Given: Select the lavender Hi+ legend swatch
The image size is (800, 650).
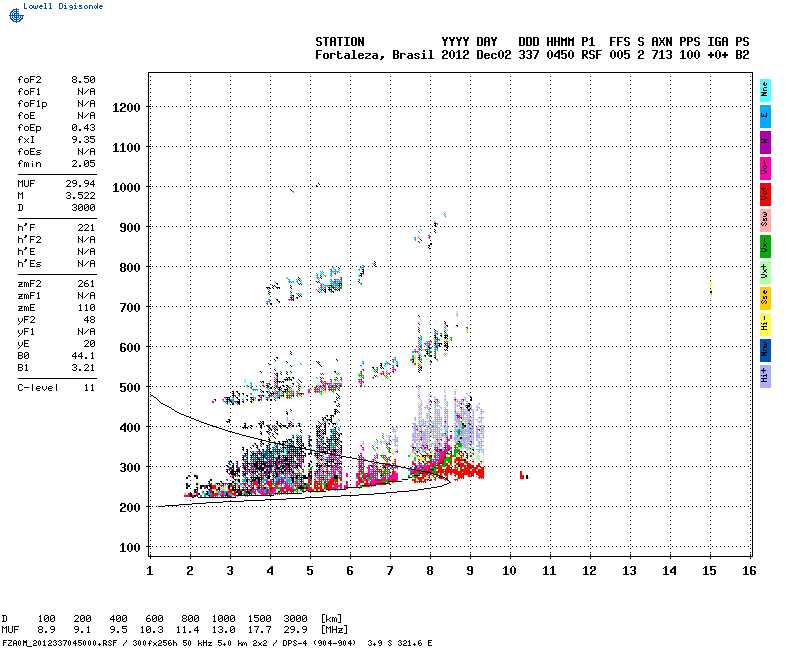Looking at the screenshot, I should (765, 377).
